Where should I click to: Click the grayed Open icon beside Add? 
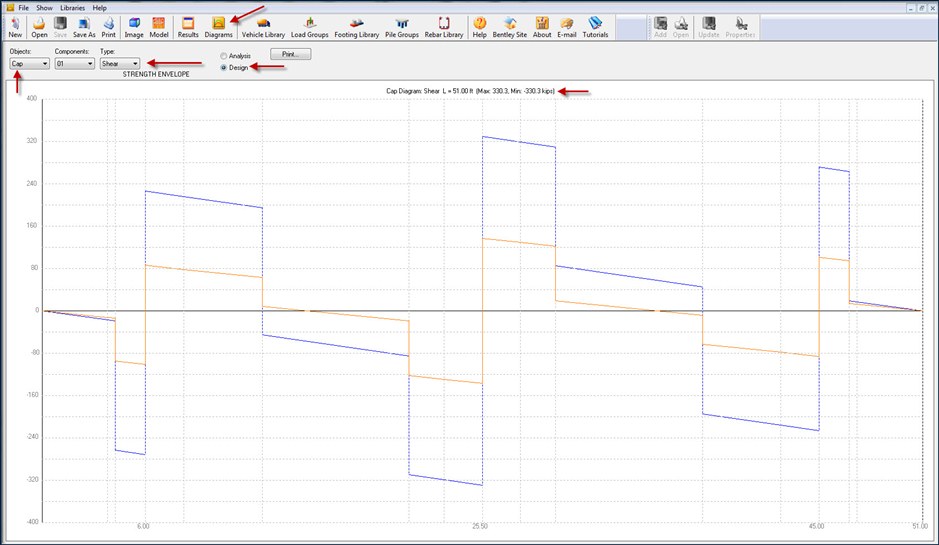(681, 28)
